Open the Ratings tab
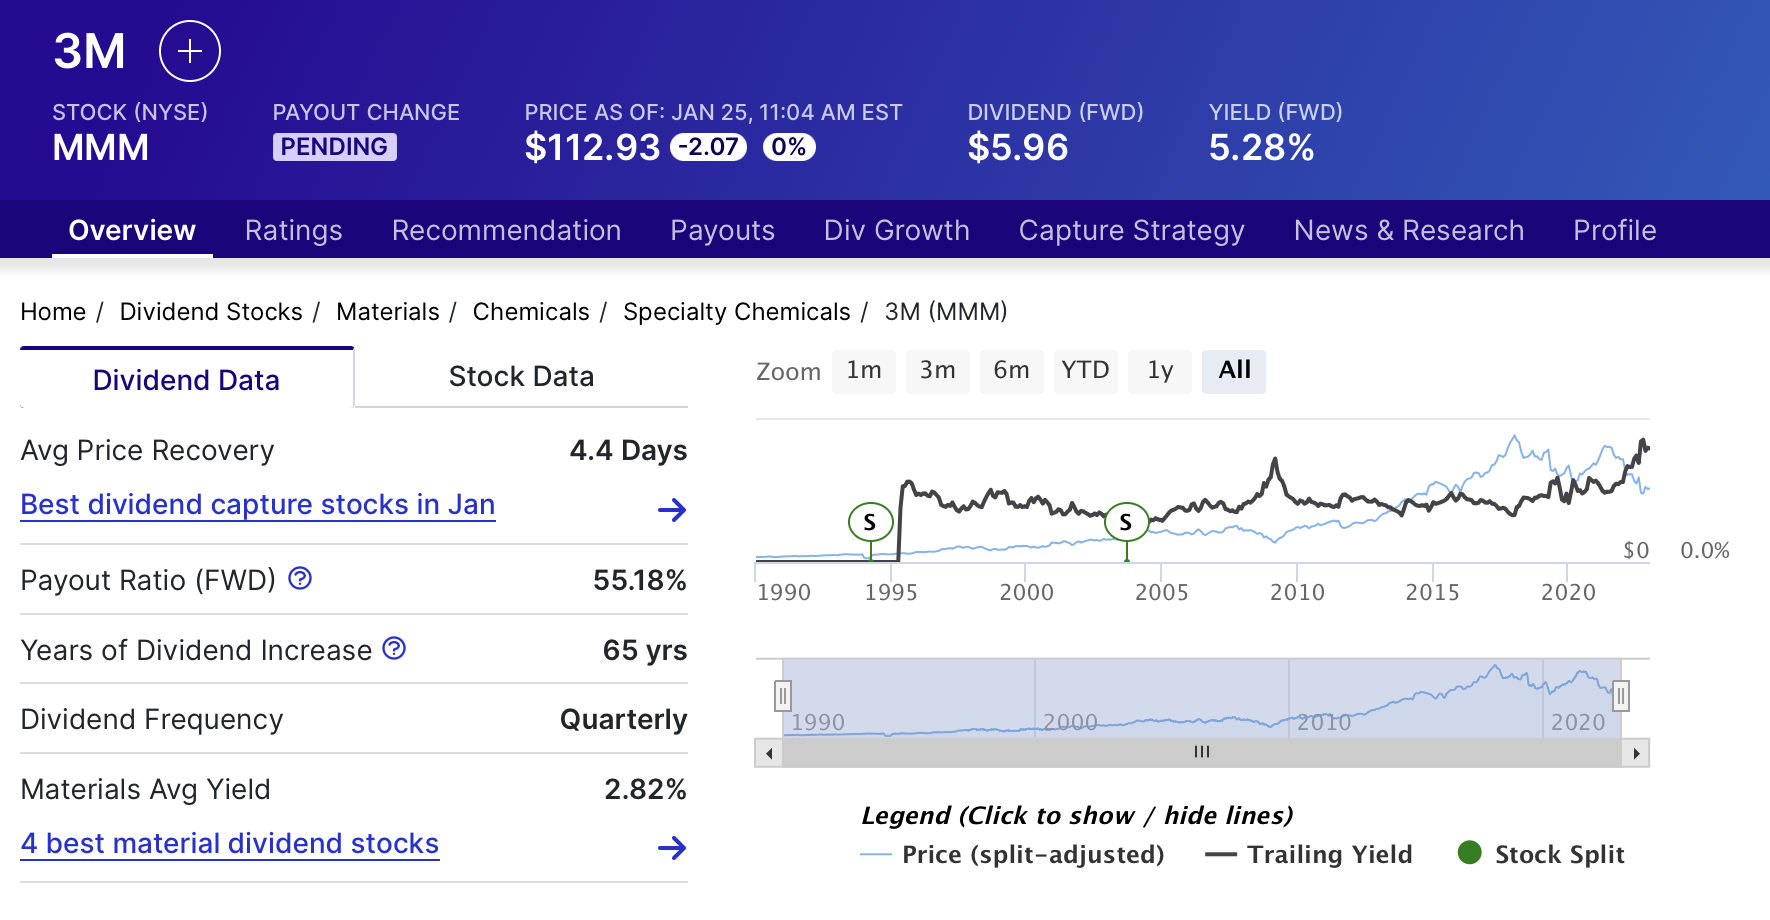This screenshot has height=920, width=1770. point(294,230)
